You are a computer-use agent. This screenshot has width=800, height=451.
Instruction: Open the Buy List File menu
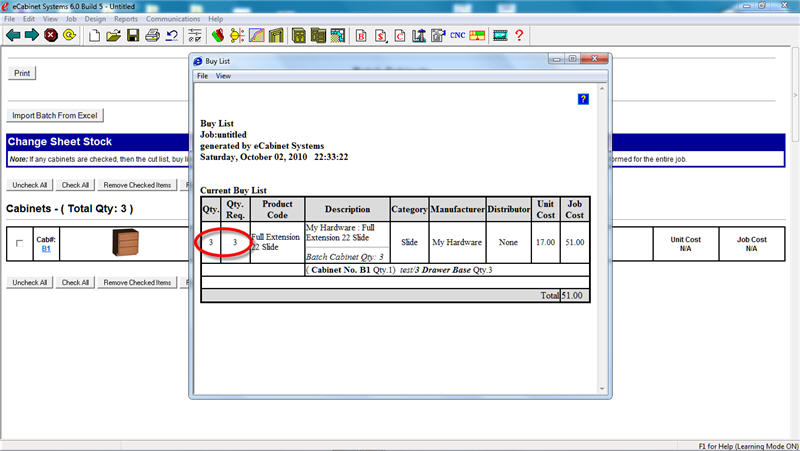coord(203,76)
